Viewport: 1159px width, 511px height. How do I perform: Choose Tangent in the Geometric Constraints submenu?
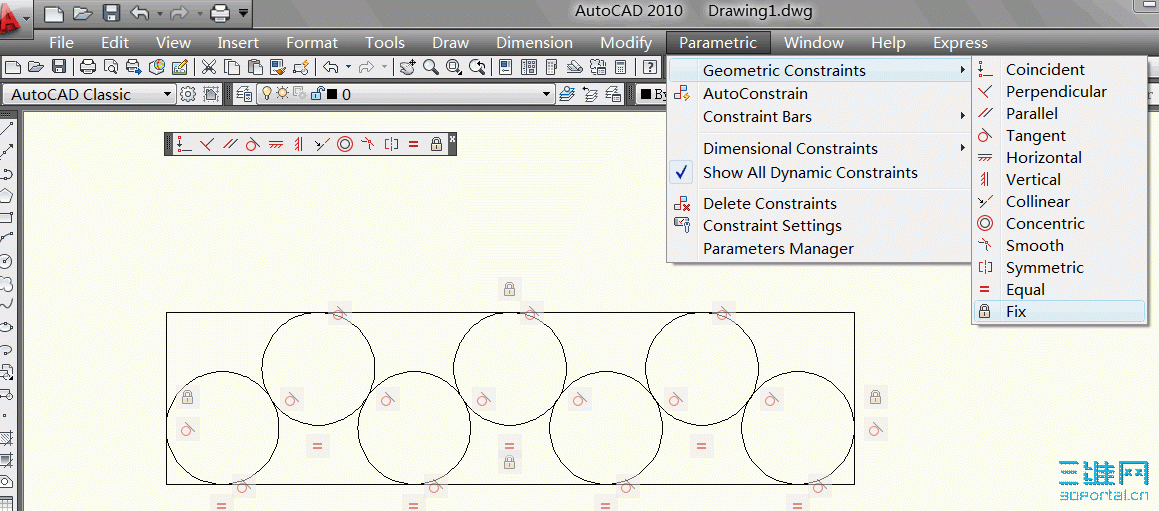(x=1058, y=136)
